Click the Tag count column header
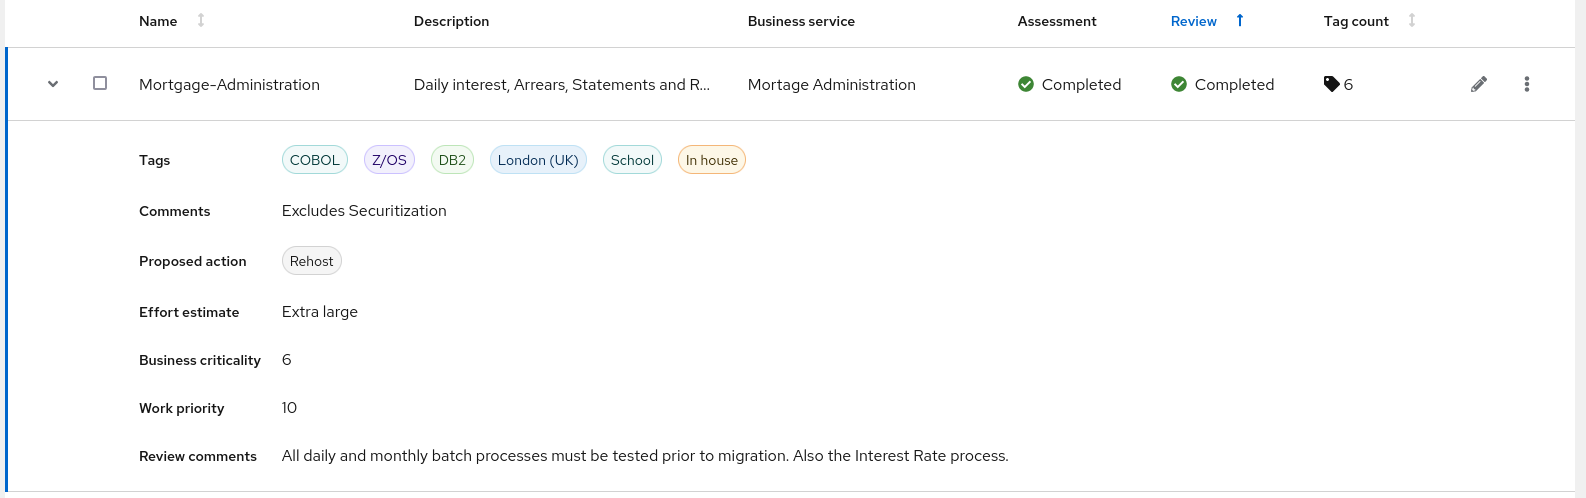This screenshot has height=498, width=1586. [1356, 21]
